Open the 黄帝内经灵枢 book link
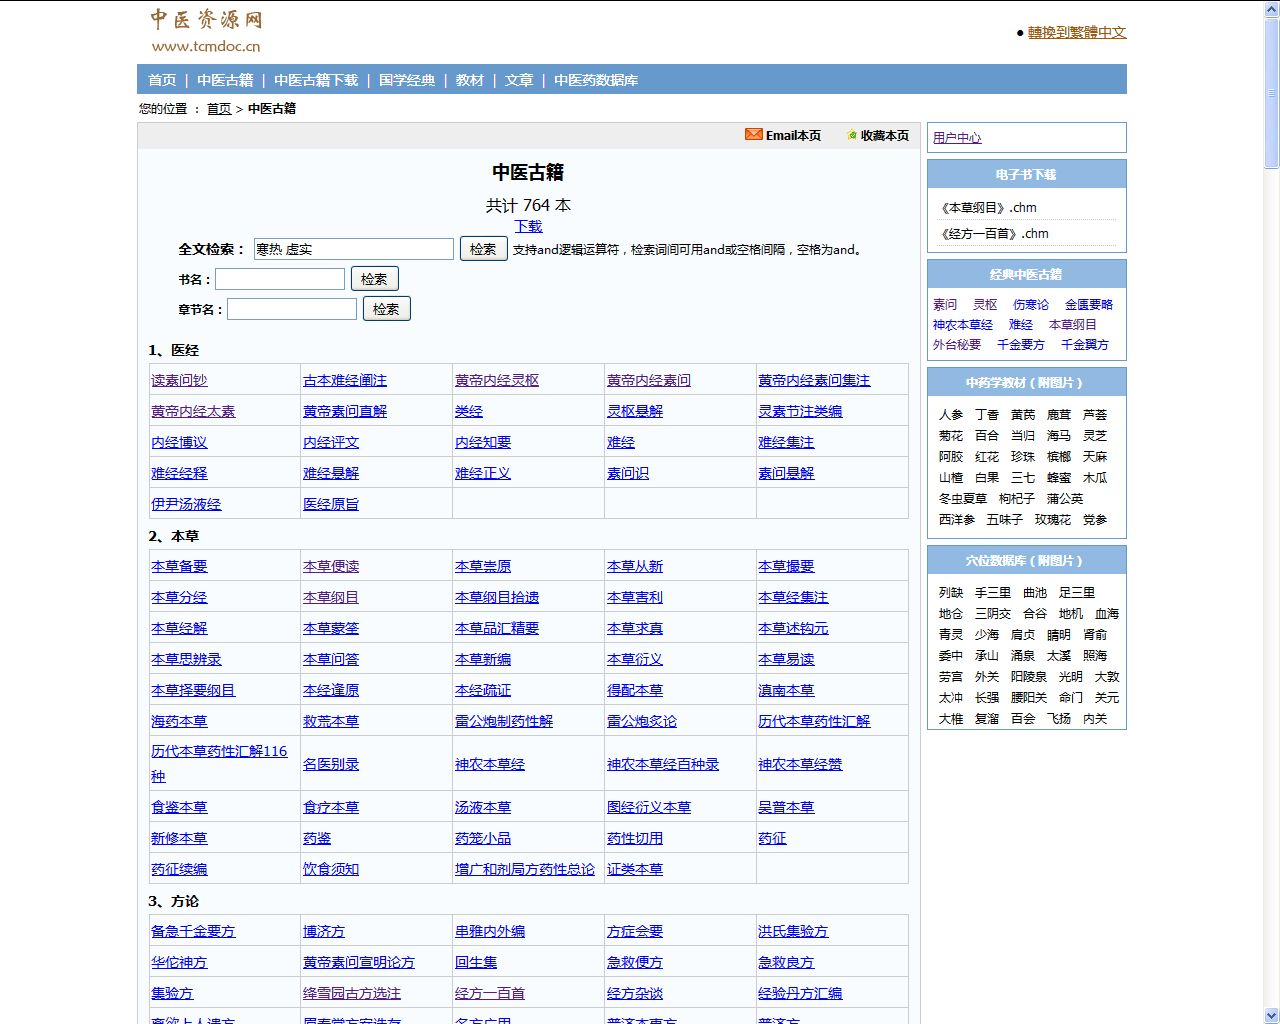 497,381
